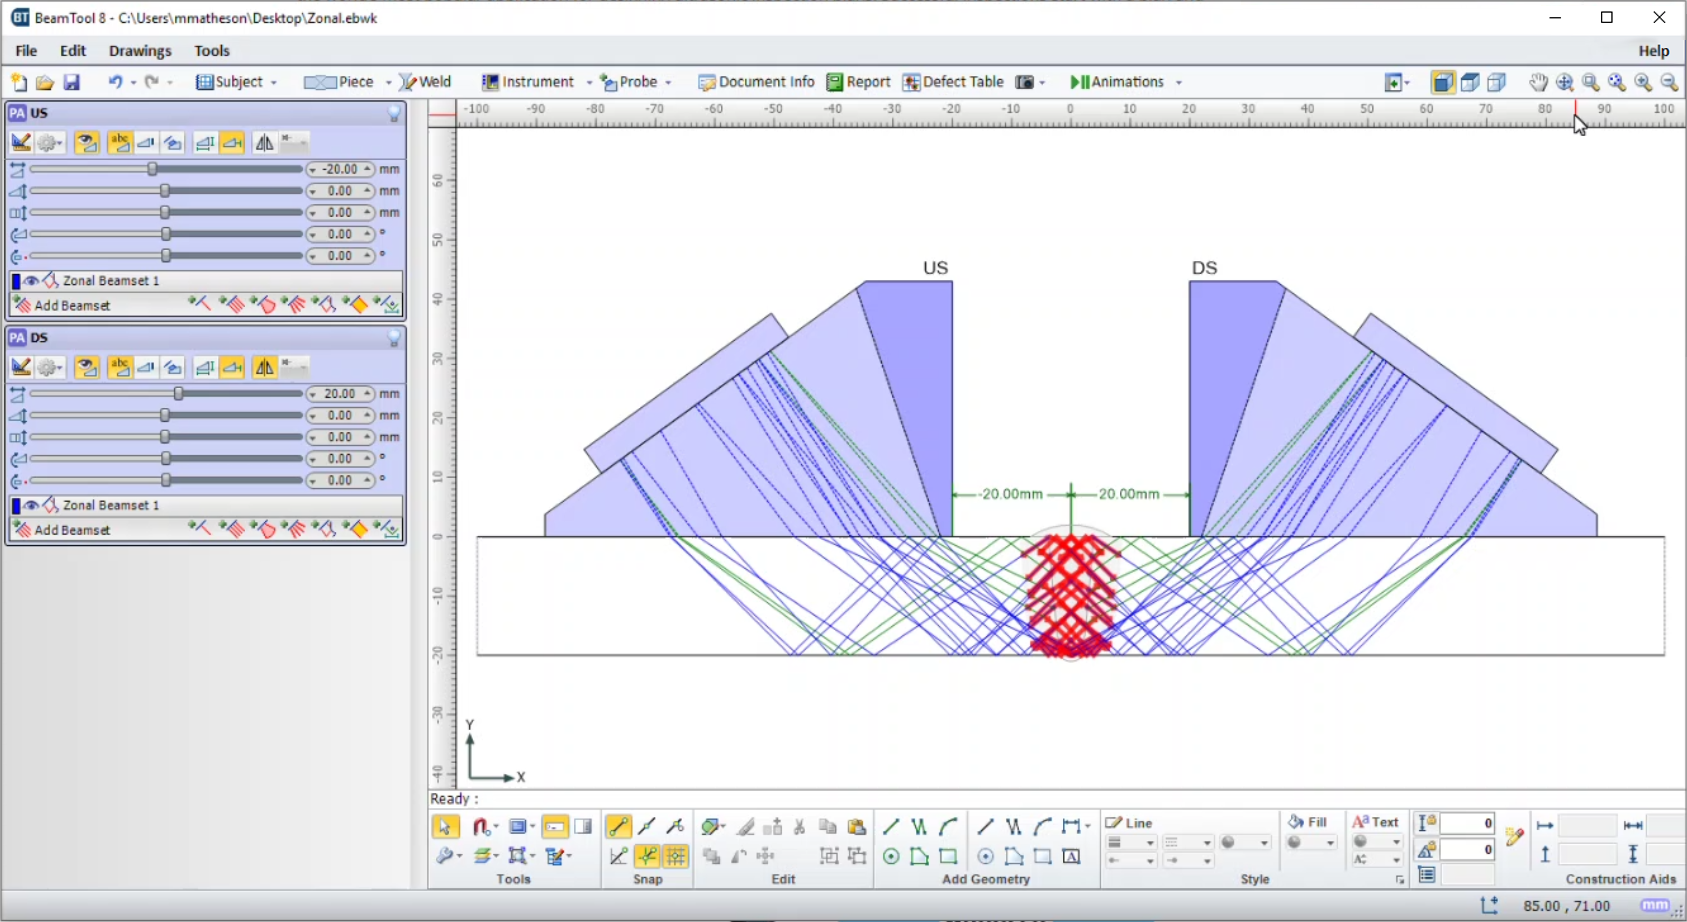
Task: Click the flip probe icon in US panel
Action: pos(264,143)
